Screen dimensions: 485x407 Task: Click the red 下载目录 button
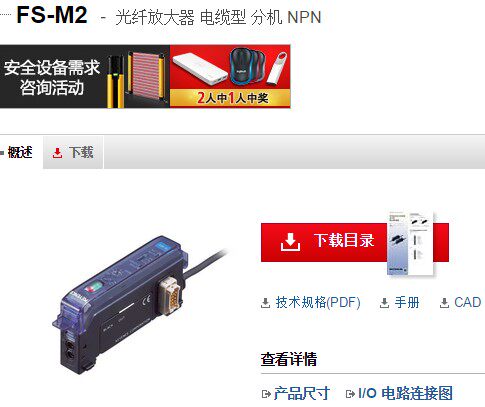[355, 242]
